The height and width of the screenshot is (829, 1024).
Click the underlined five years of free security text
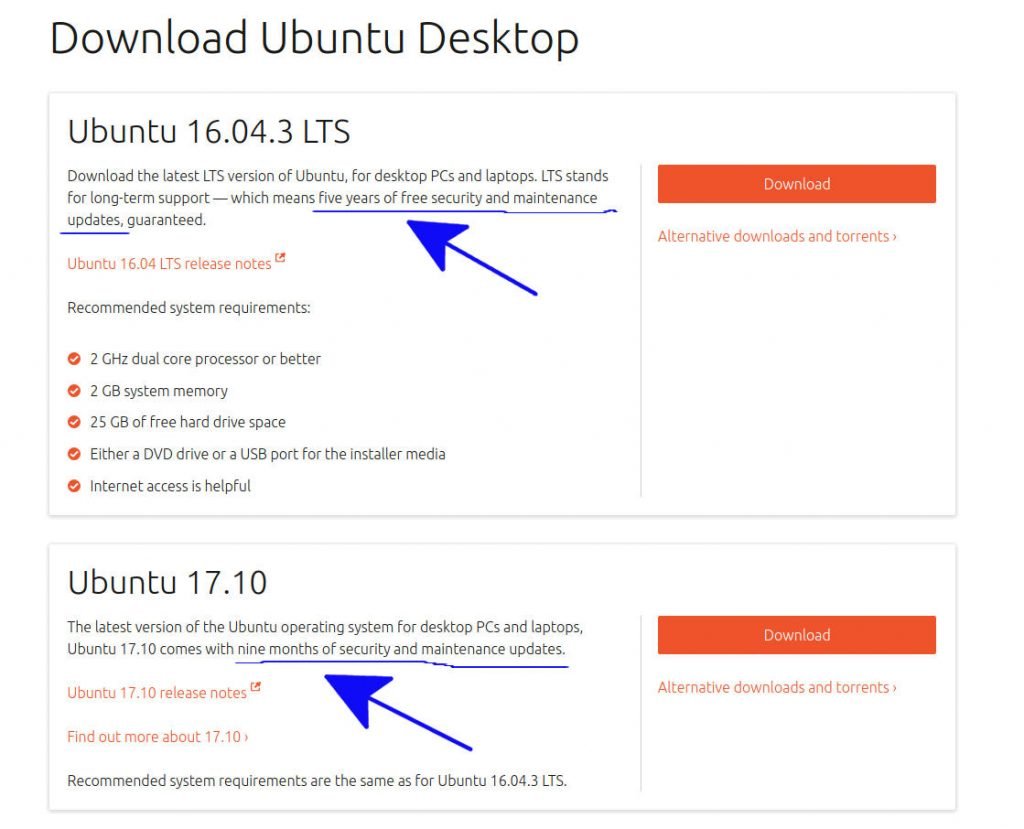click(457, 198)
